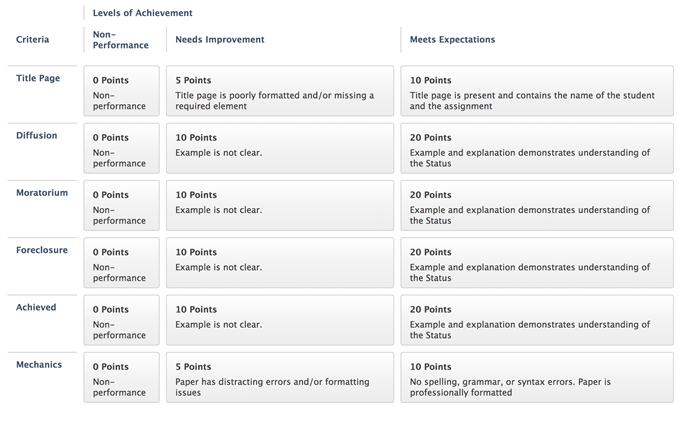Click 0 Points cell in Foreclosure row

121,263
